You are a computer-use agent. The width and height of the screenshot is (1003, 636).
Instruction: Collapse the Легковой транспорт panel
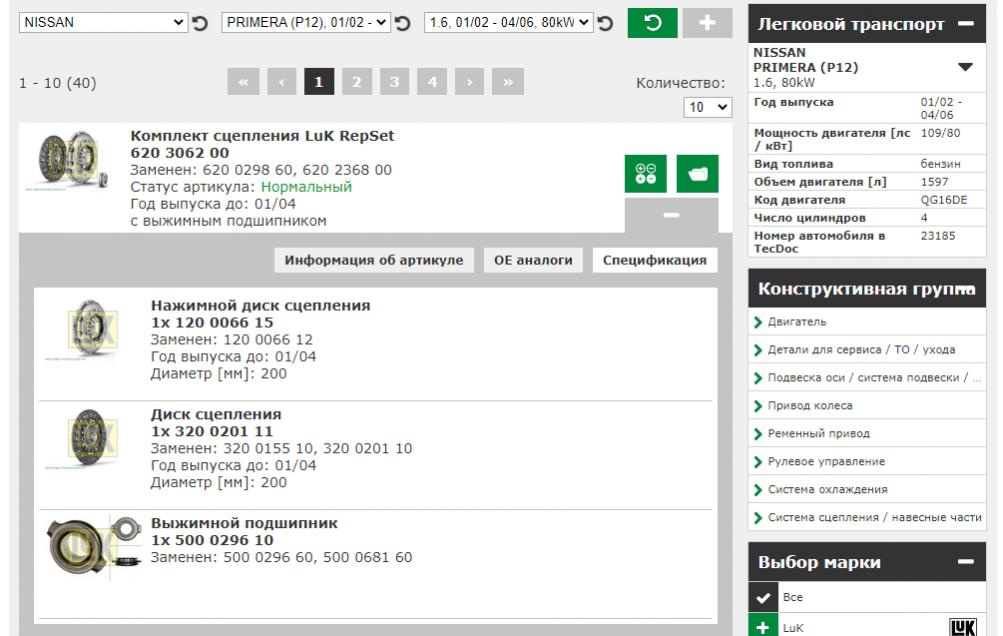(x=966, y=24)
